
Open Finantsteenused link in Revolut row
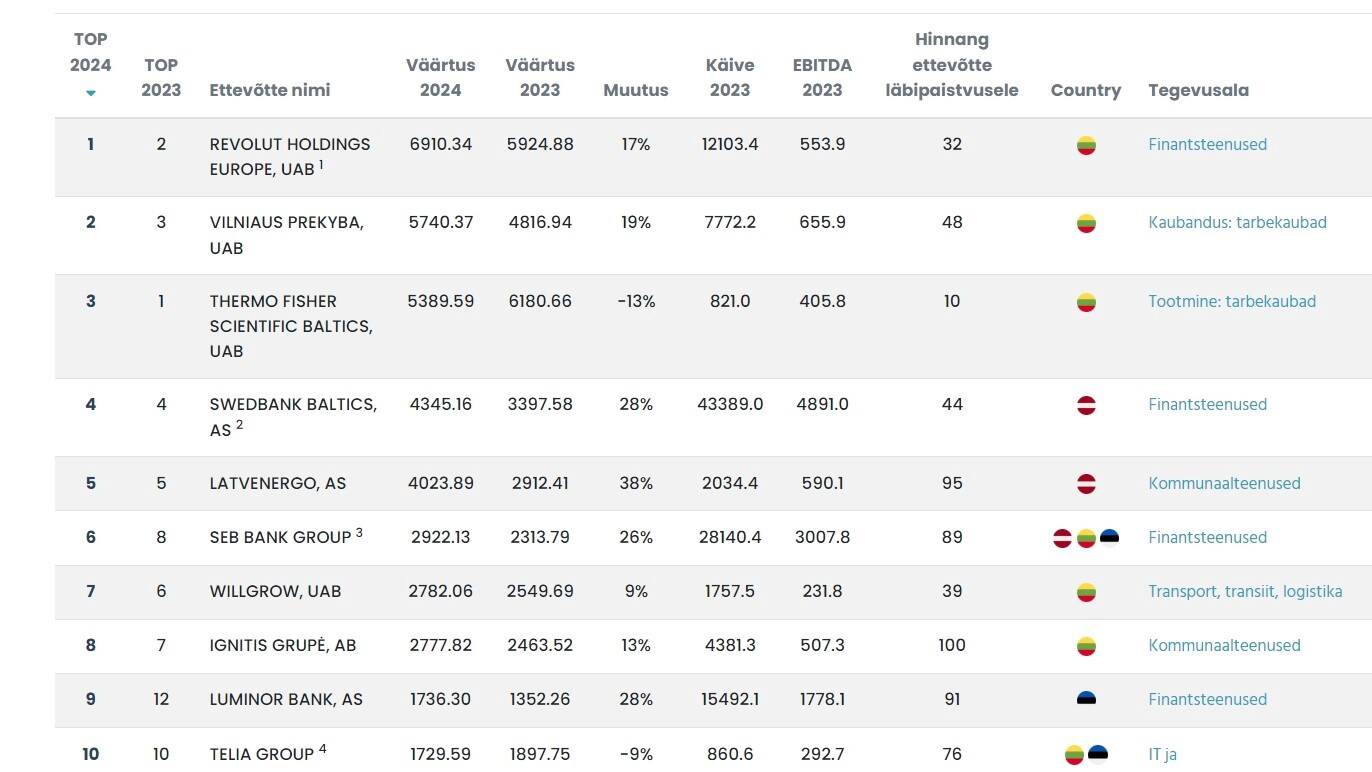pyautogui.click(x=1207, y=145)
